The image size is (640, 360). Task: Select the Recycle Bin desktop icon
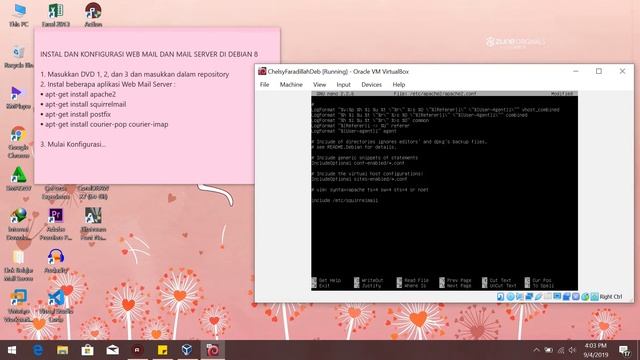point(19,57)
